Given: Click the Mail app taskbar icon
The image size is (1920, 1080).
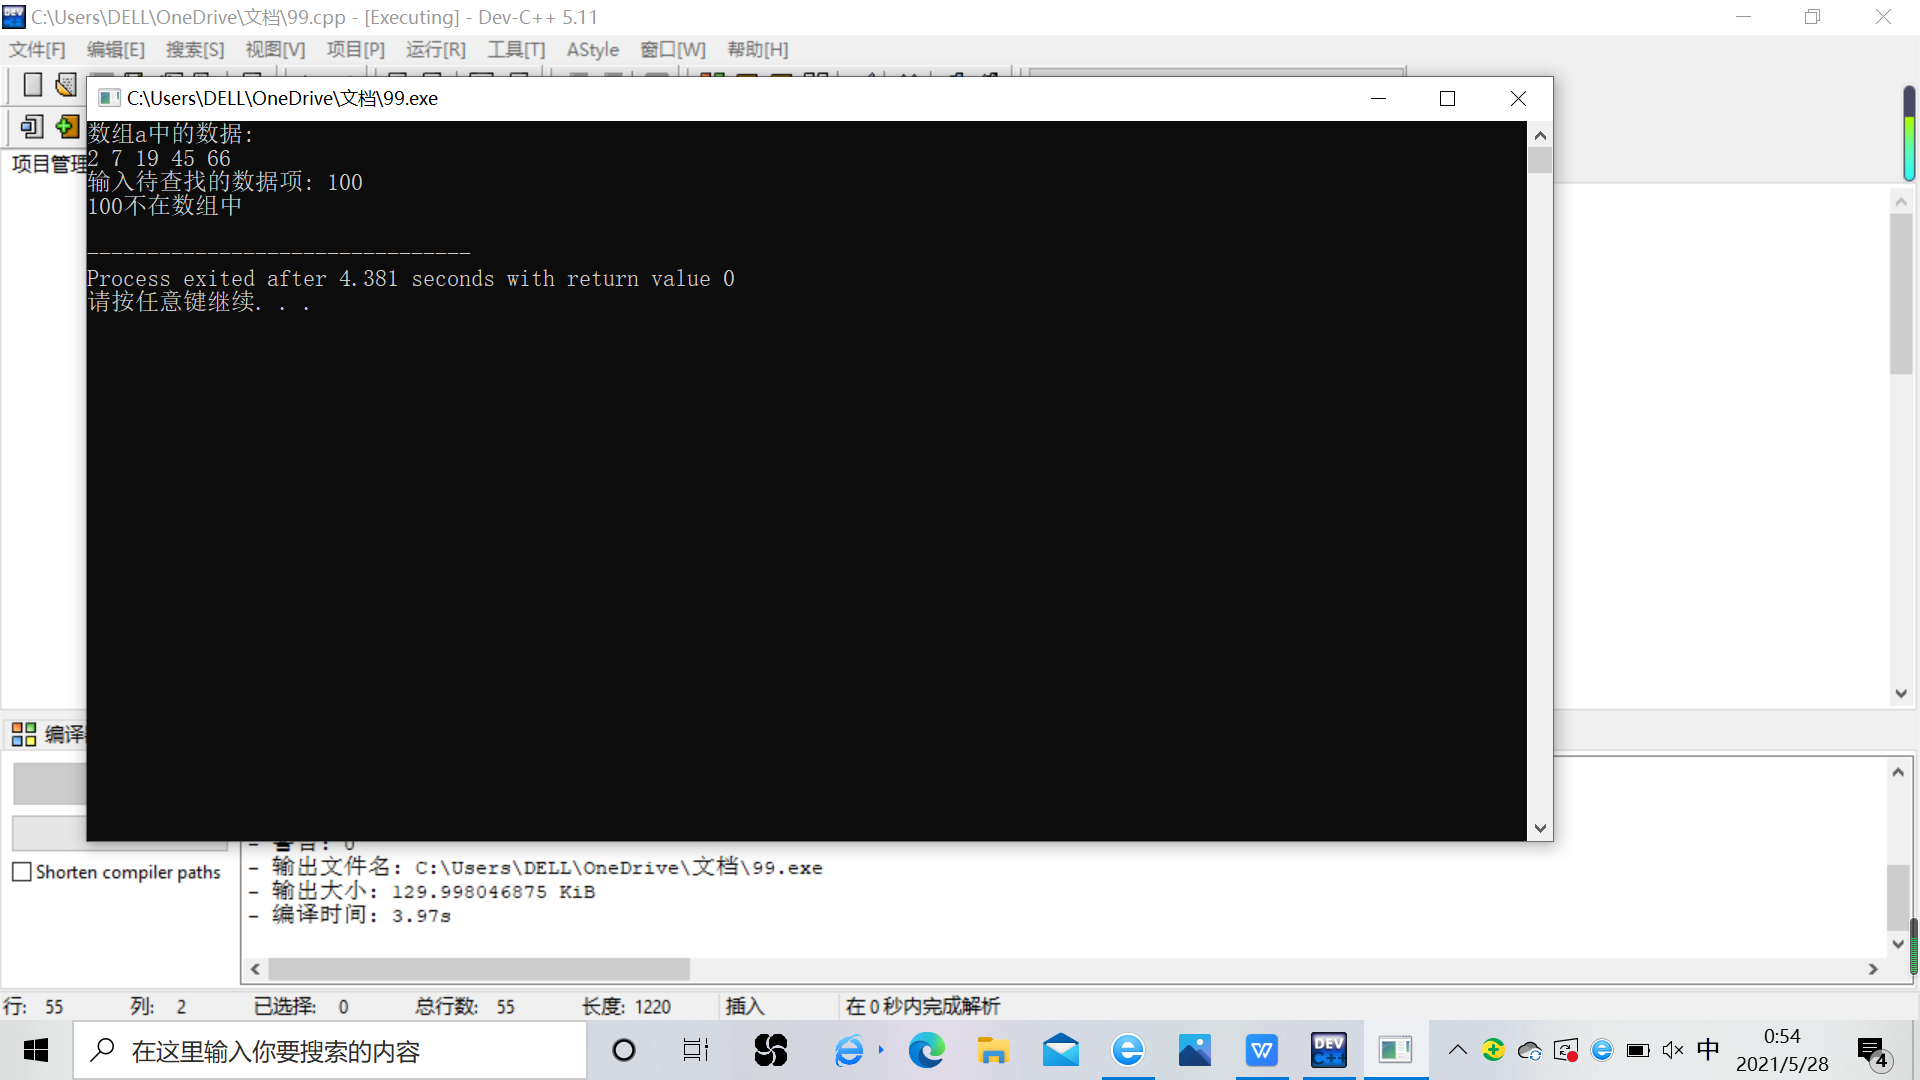Looking at the screenshot, I should click(x=1060, y=1050).
